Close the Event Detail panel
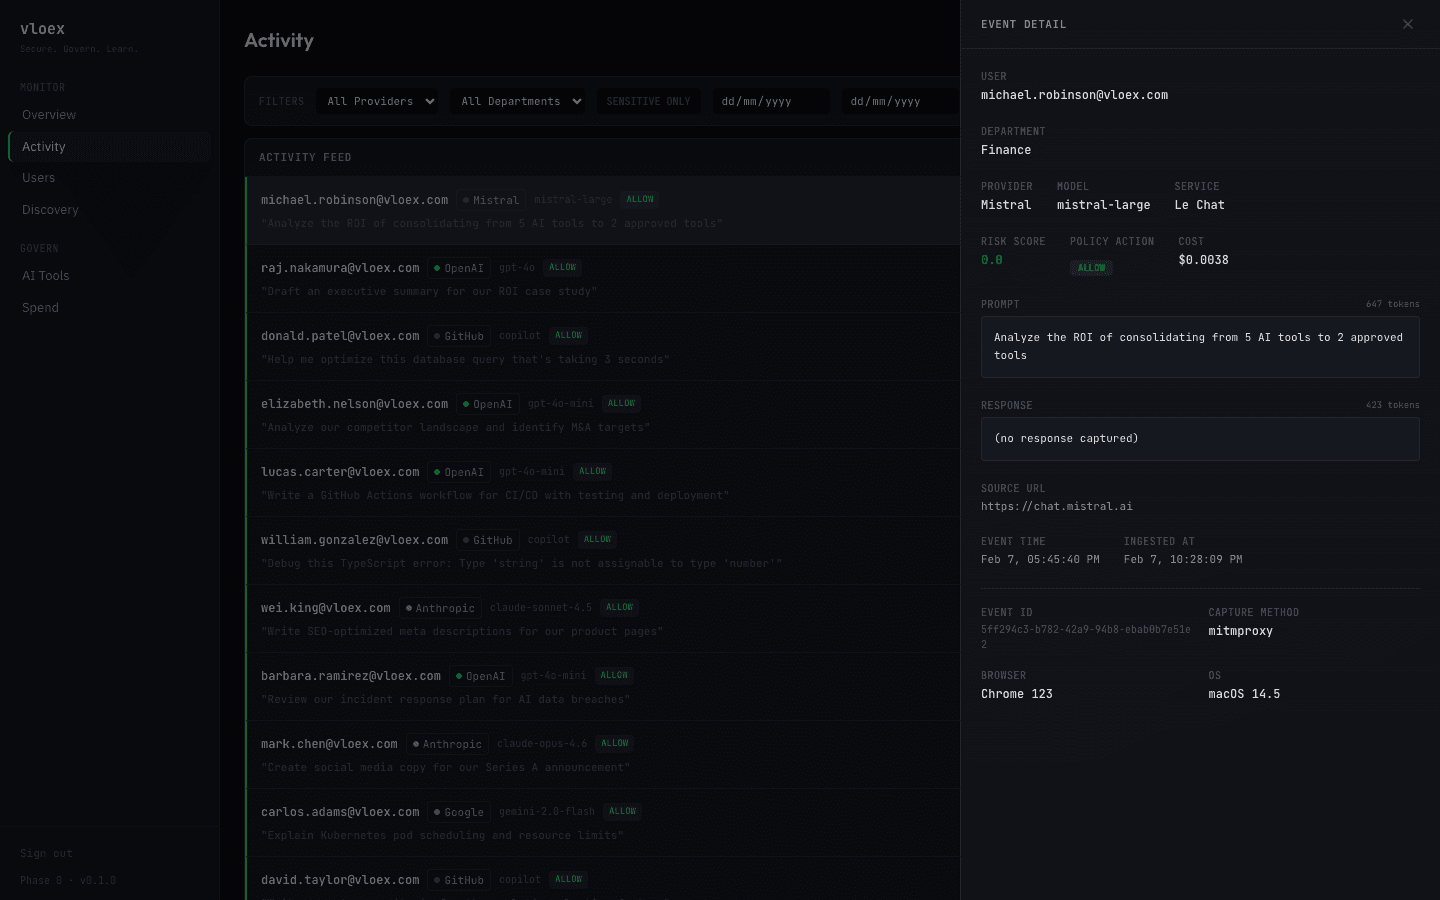 tap(1407, 24)
